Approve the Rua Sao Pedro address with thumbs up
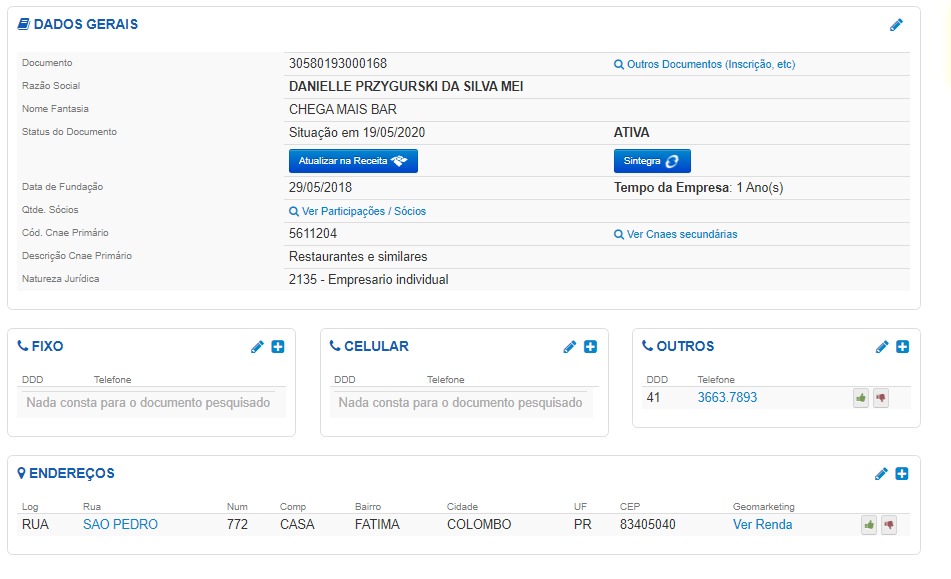 coord(869,525)
